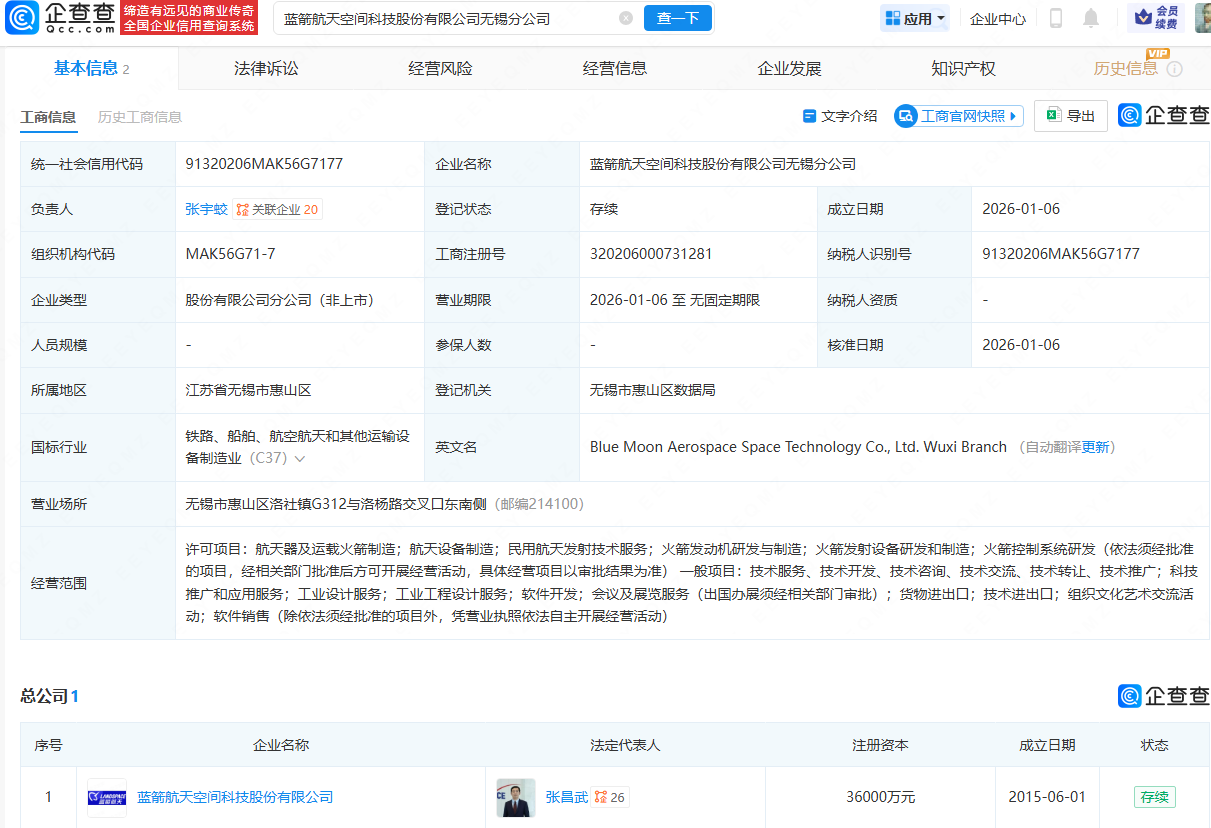Screen dimensions: 1211x828
Task: Clear the search box with the X icon
Action: pyautogui.click(x=626, y=18)
